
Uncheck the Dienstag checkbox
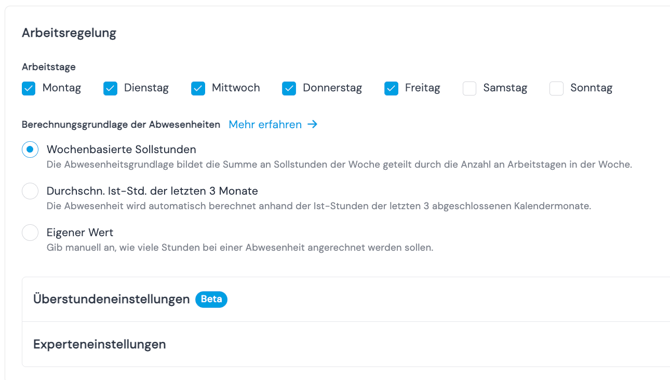110,88
